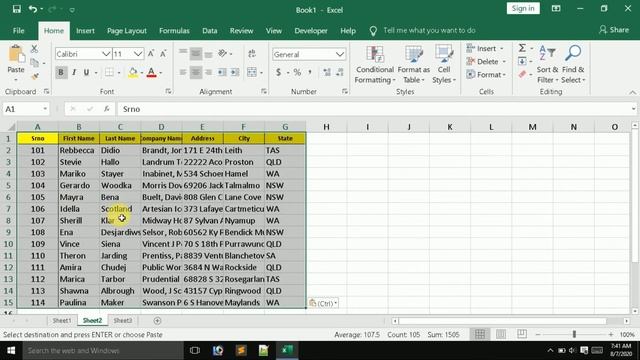Switch to Page Break Preview in status bar
Viewport: 640px width, 360px height.
coord(522,334)
